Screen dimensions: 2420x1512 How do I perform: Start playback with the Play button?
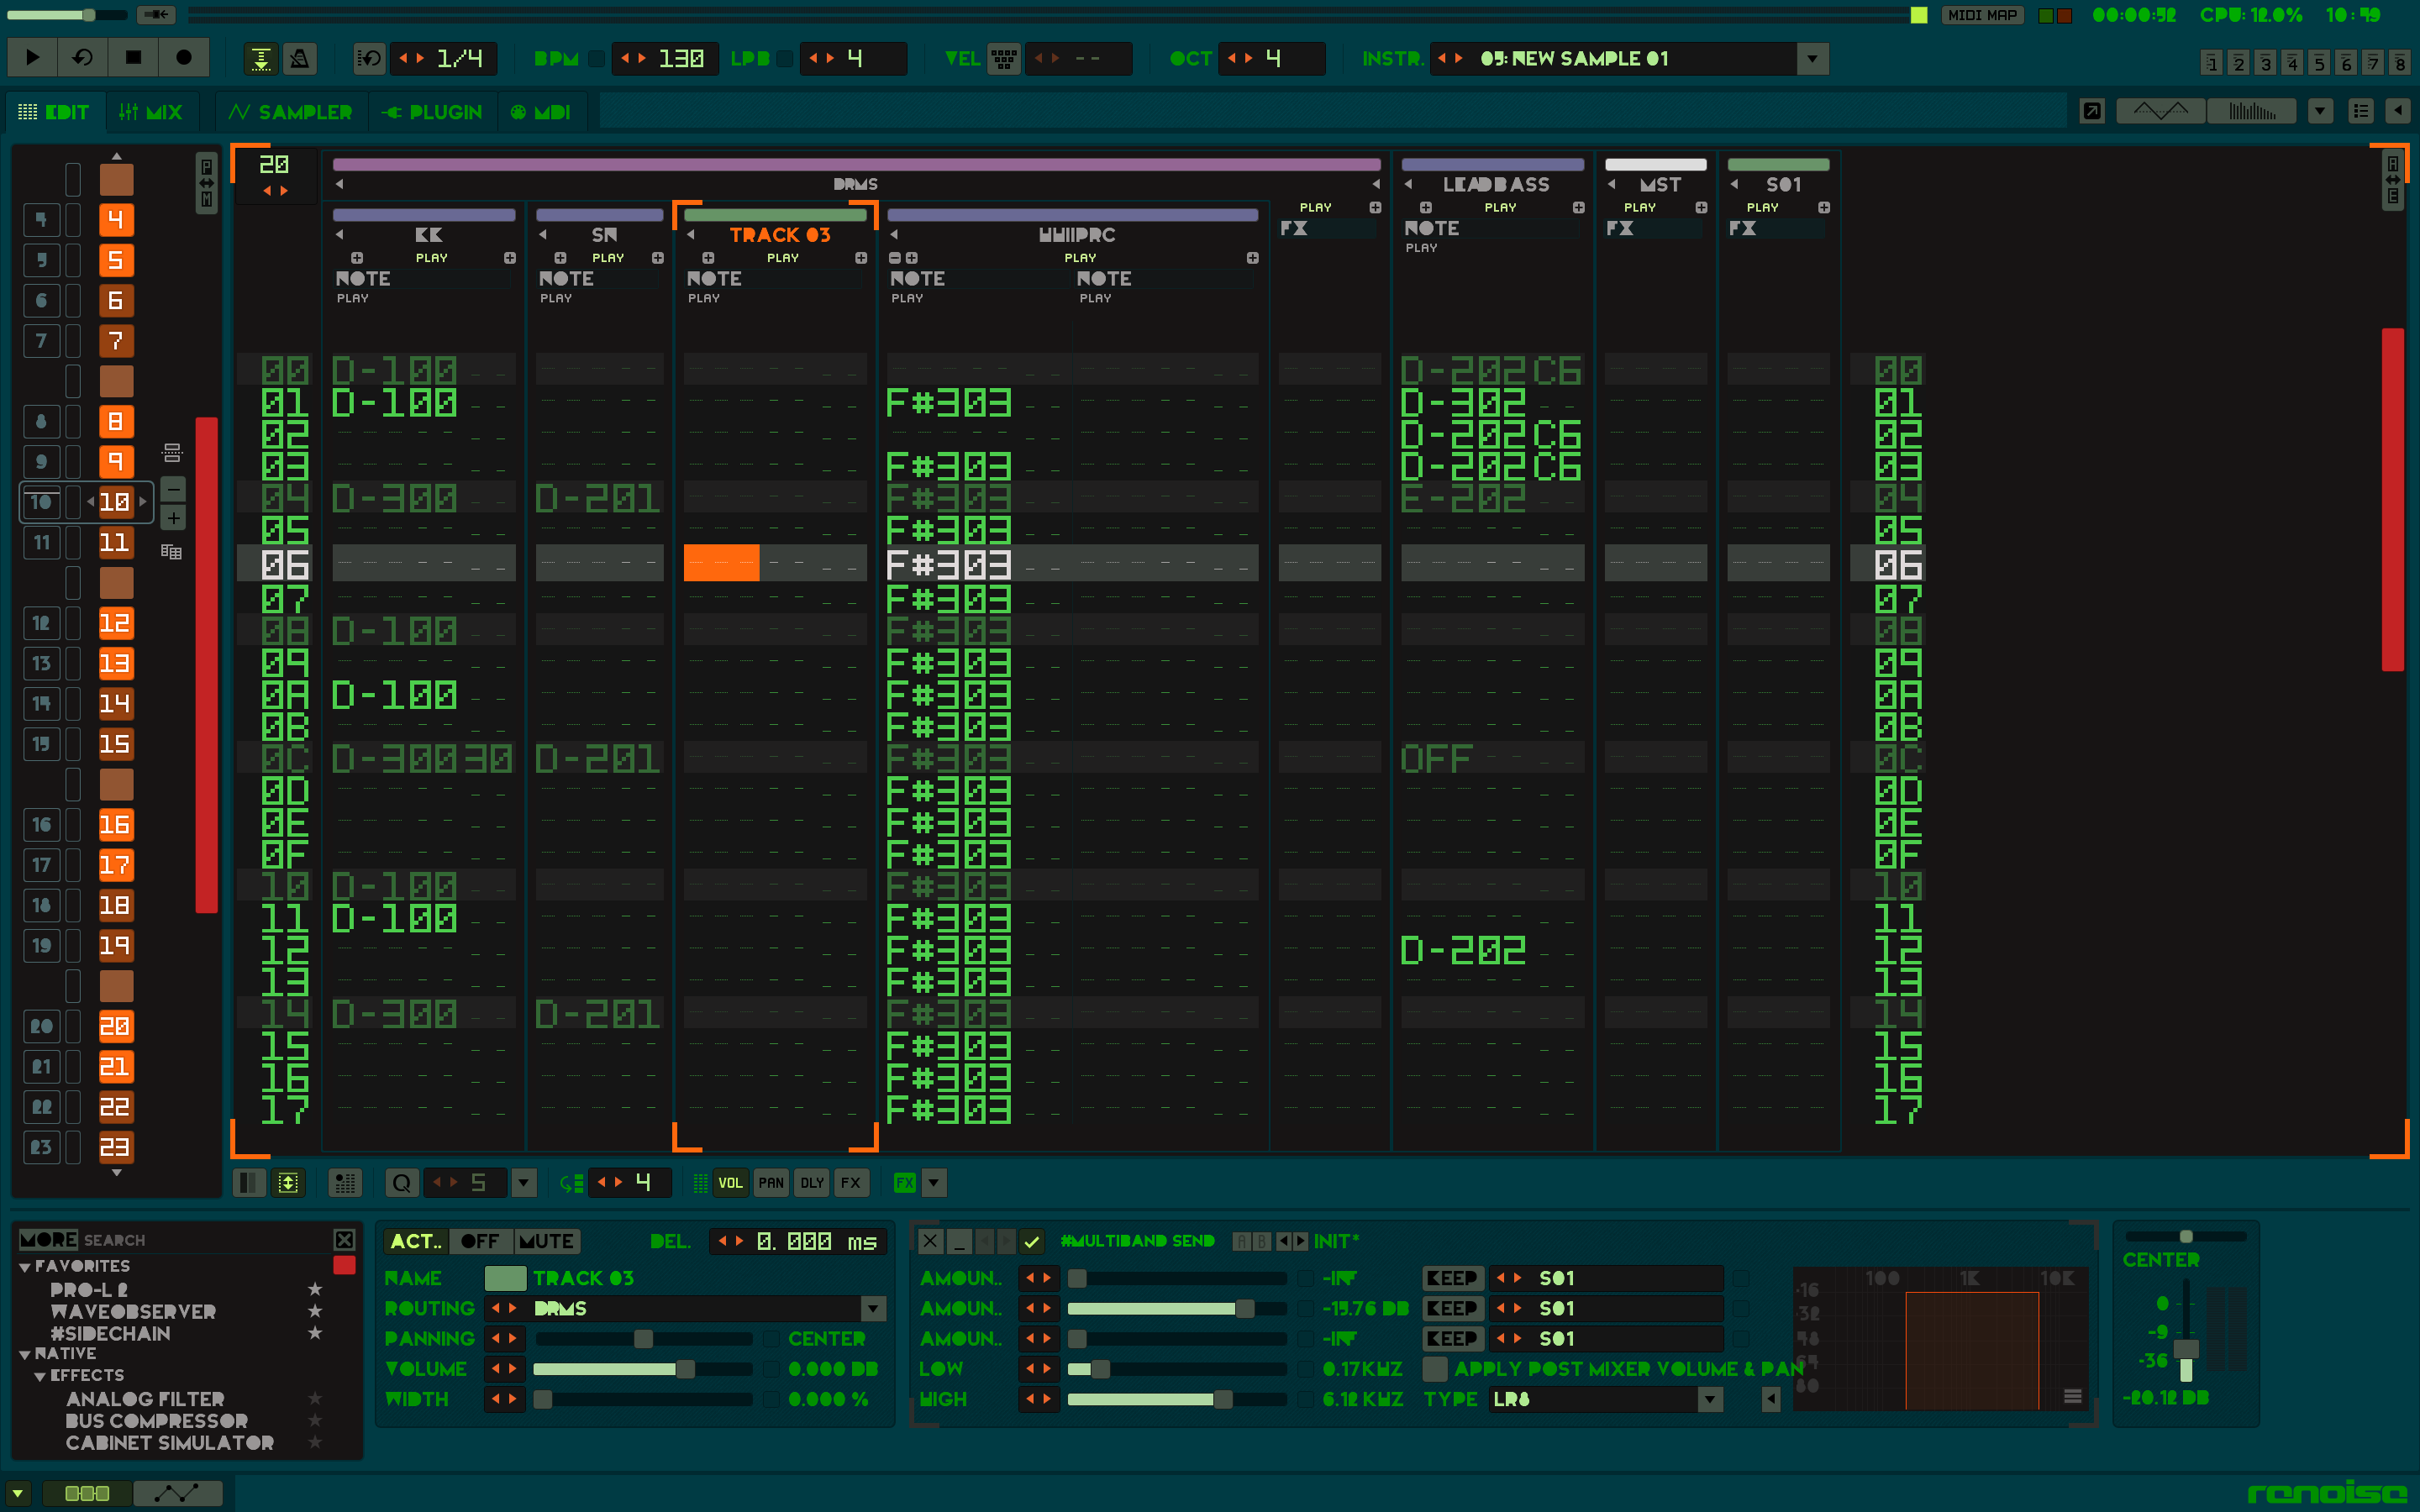[32, 58]
